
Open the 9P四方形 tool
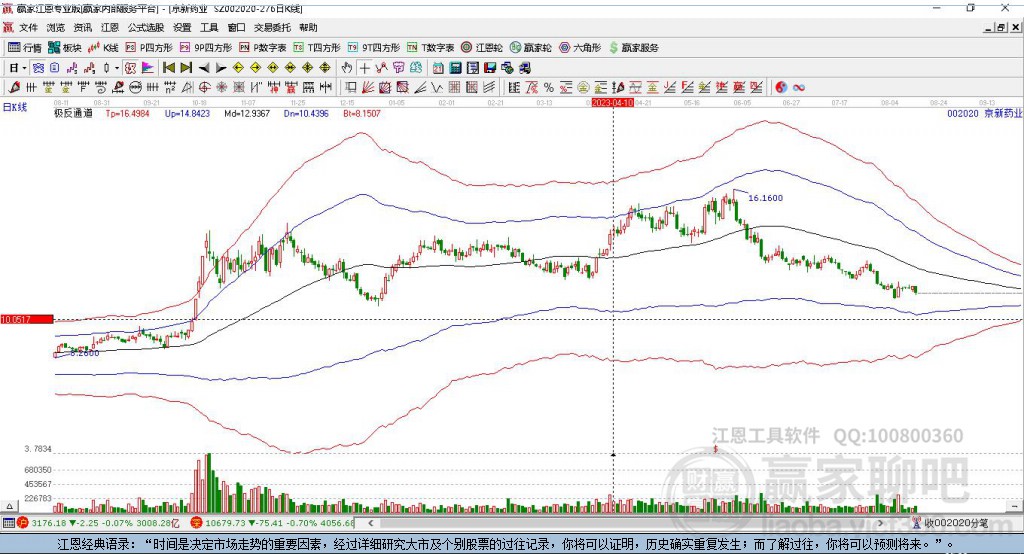(x=206, y=48)
